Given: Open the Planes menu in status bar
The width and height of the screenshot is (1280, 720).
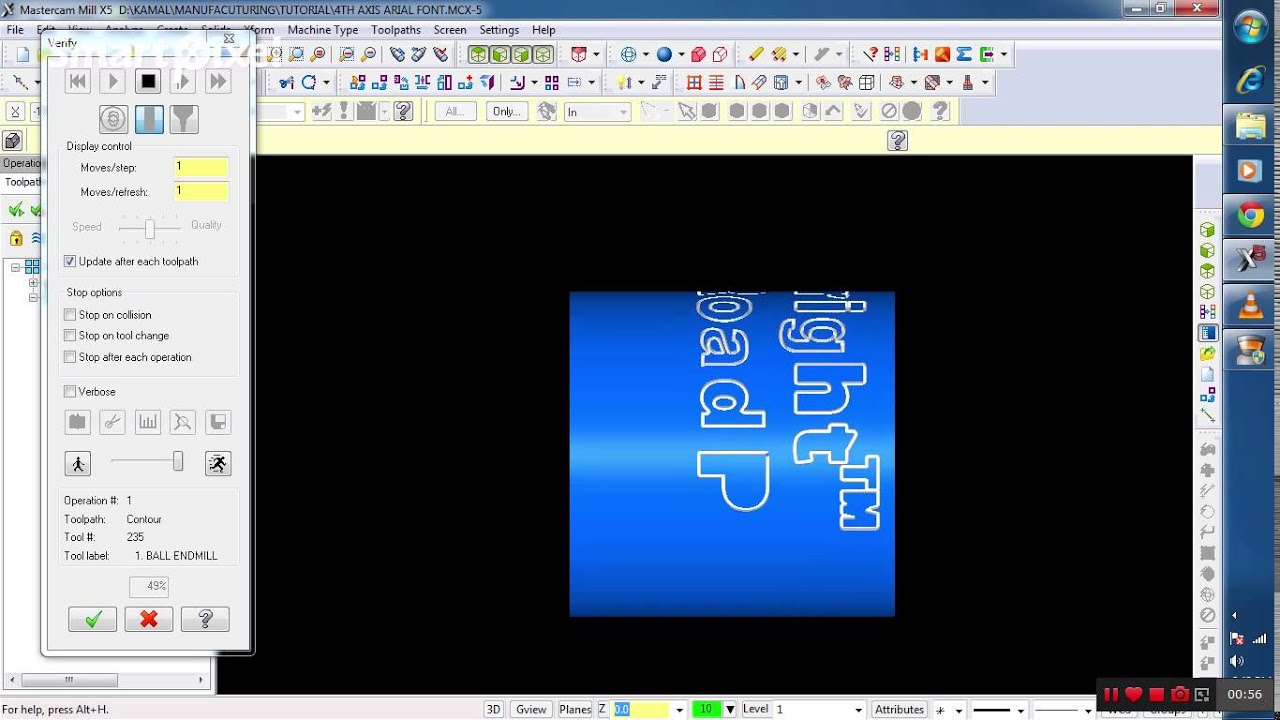Looking at the screenshot, I should pyautogui.click(x=575, y=709).
